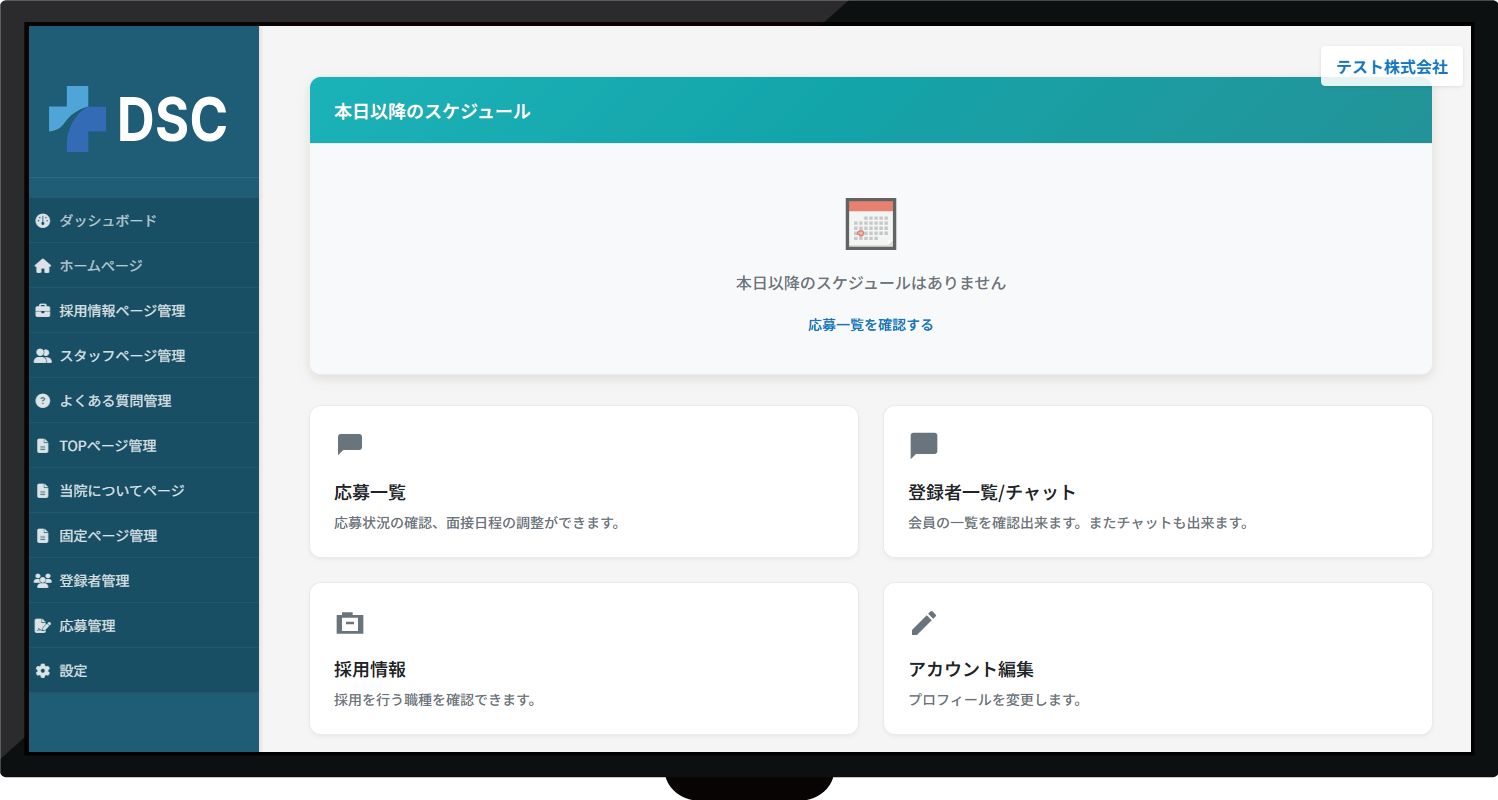Select the question mark icon for よくある質問管理
The width and height of the screenshot is (1498, 800).
pyautogui.click(x=41, y=400)
